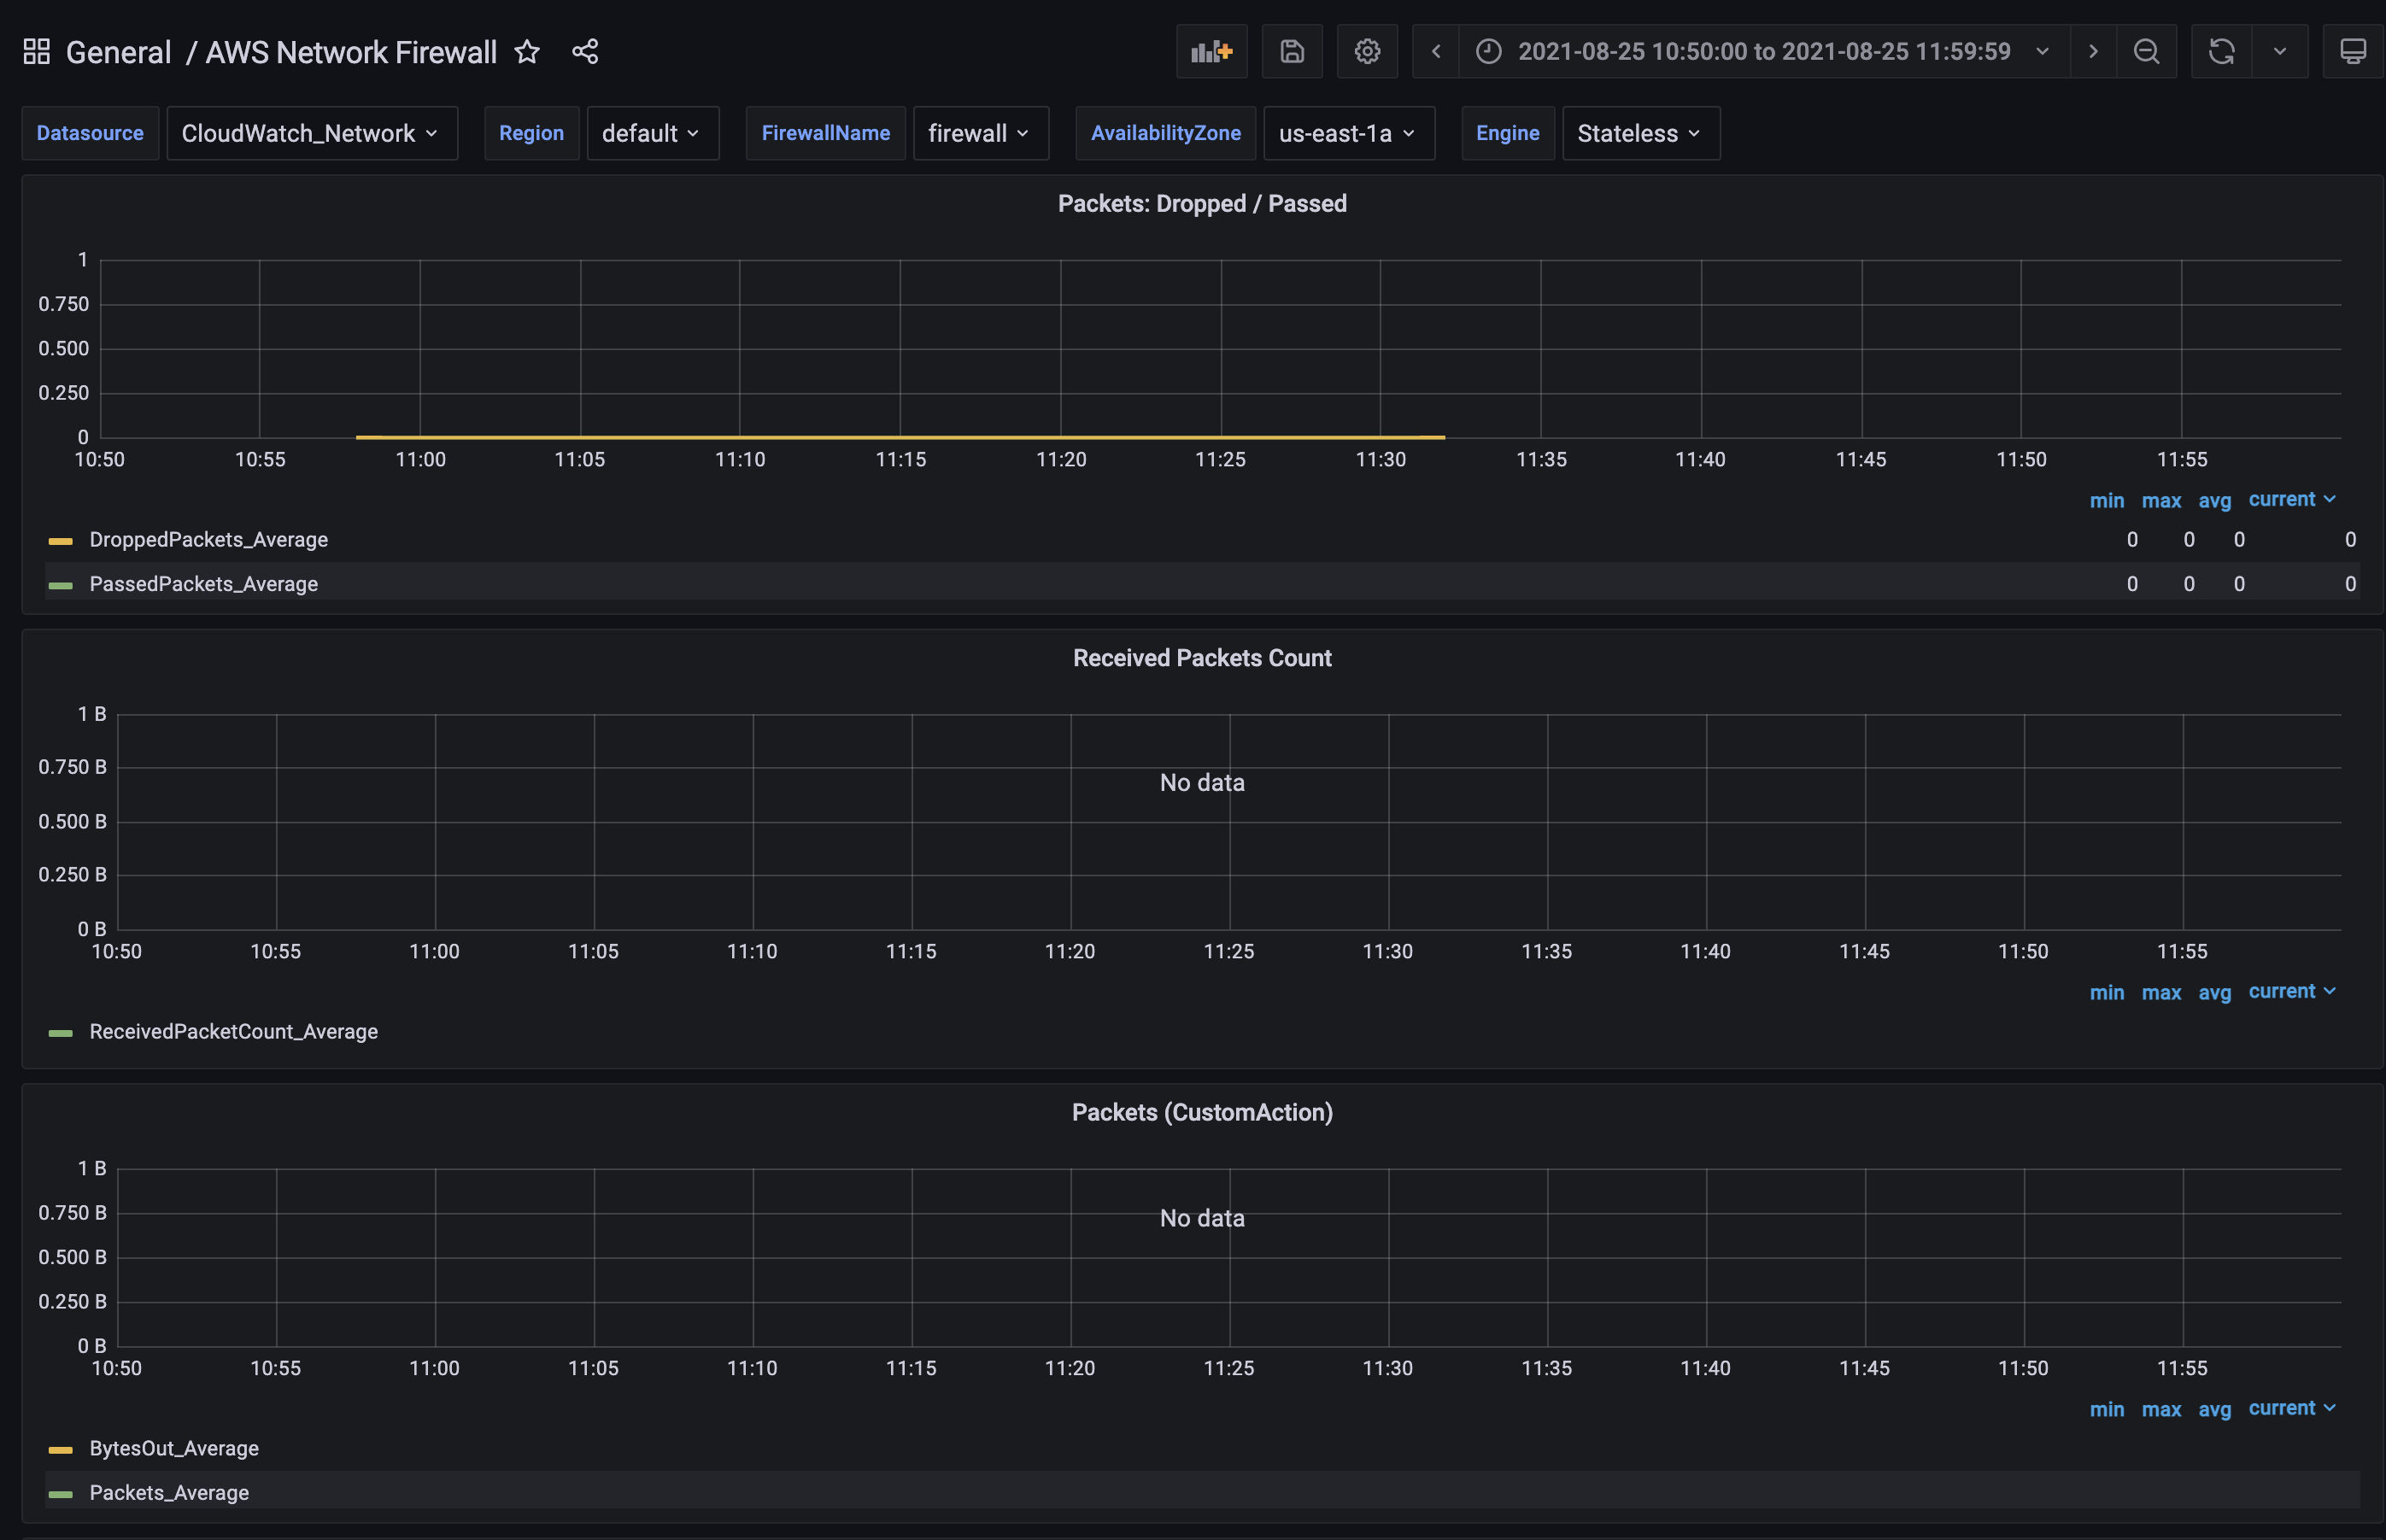Star the AWS Network Firewall dashboard
This screenshot has width=2386, height=1540.
[x=527, y=52]
